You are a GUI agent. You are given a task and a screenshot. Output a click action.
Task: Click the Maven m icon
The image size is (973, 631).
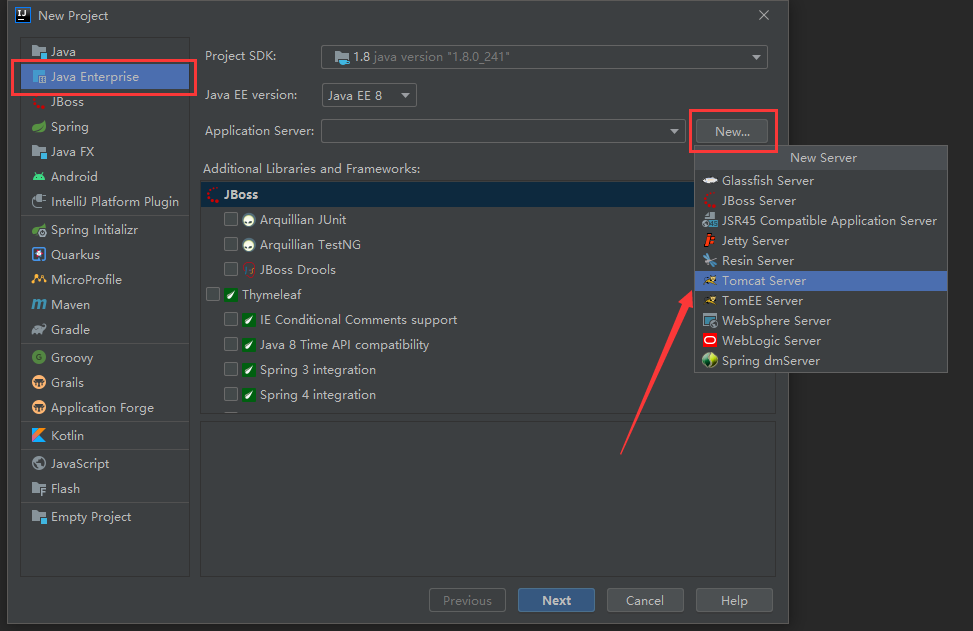click(x=39, y=305)
